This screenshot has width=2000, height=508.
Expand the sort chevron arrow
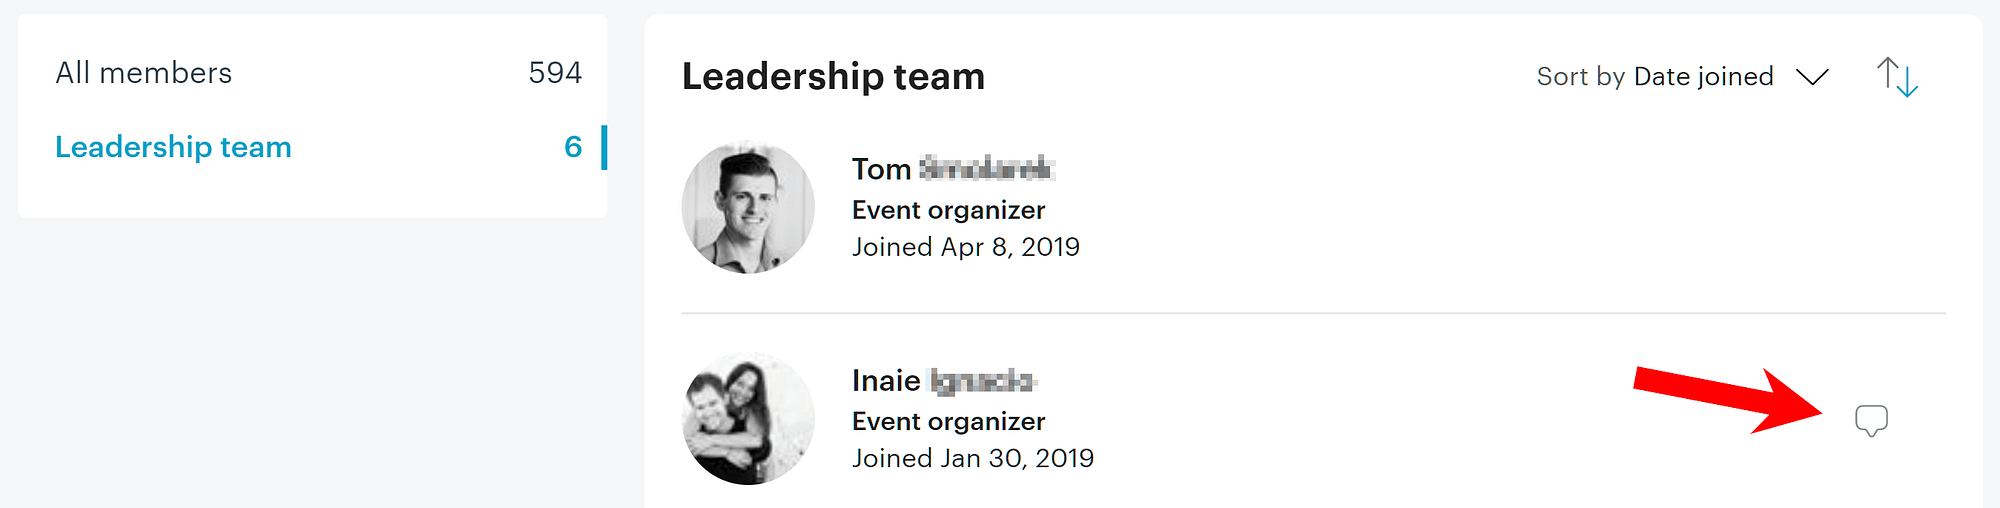(x=1812, y=77)
